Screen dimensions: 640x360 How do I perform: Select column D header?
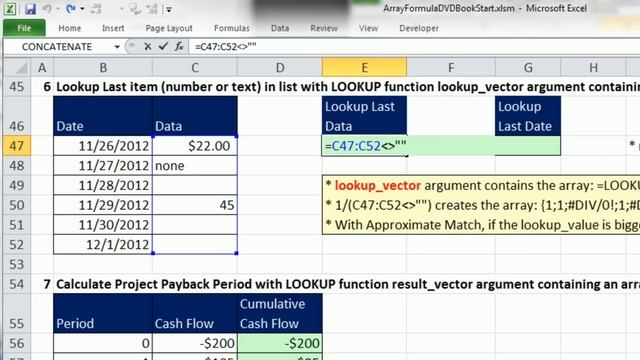tap(280, 67)
